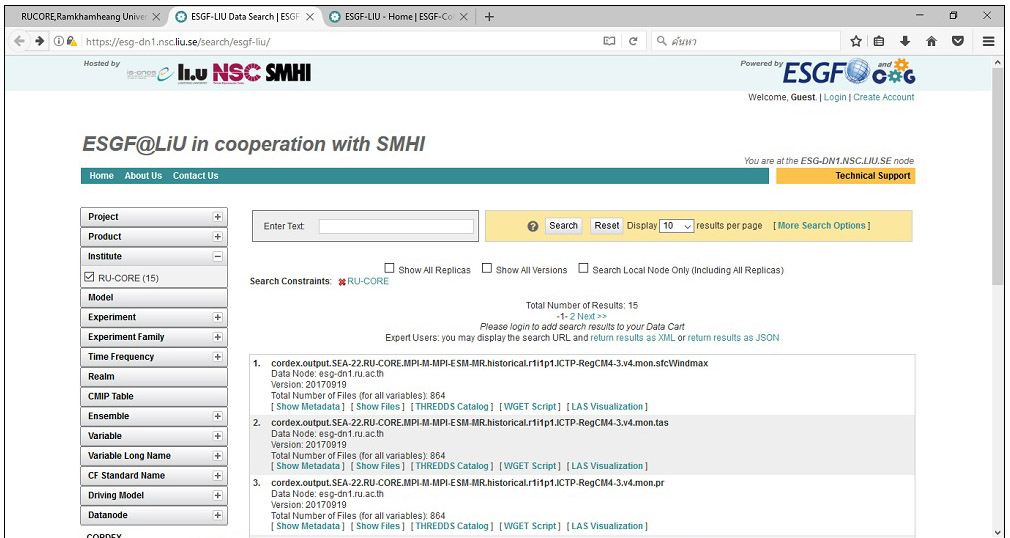The height and width of the screenshot is (538, 1010).
Task: Click the IS-ENES logo in header
Action: 150,73
